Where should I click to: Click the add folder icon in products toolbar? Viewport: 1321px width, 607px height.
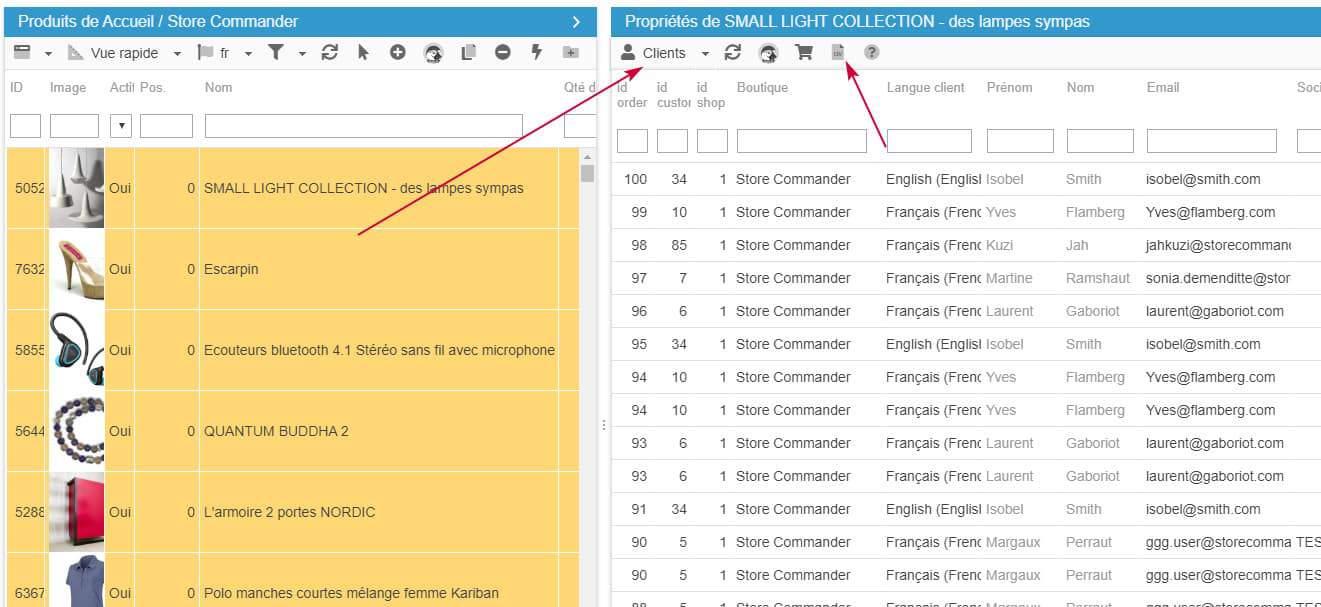[x=571, y=53]
